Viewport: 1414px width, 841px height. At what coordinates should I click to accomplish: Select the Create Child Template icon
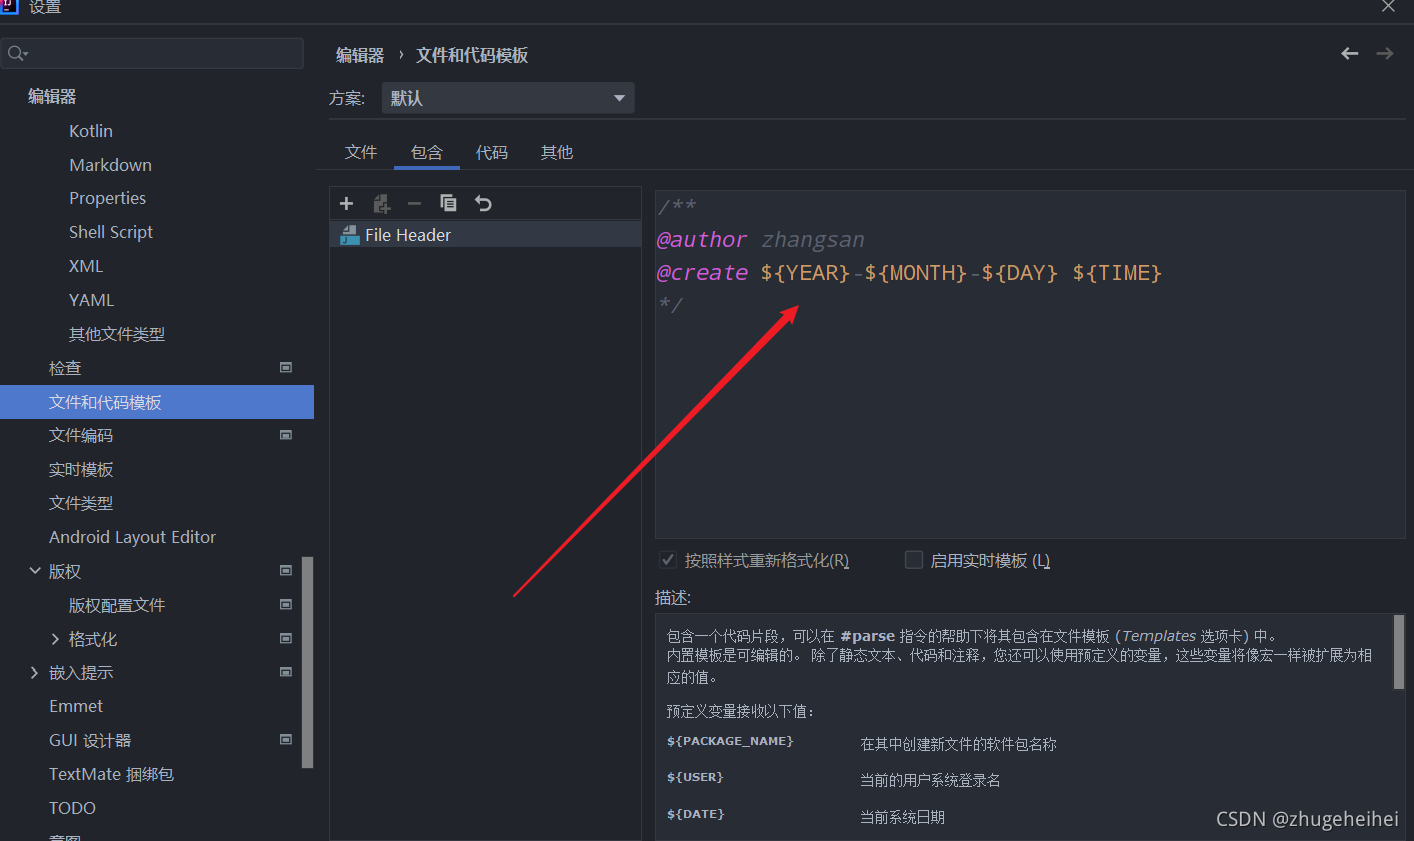pyautogui.click(x=381, y=203)
